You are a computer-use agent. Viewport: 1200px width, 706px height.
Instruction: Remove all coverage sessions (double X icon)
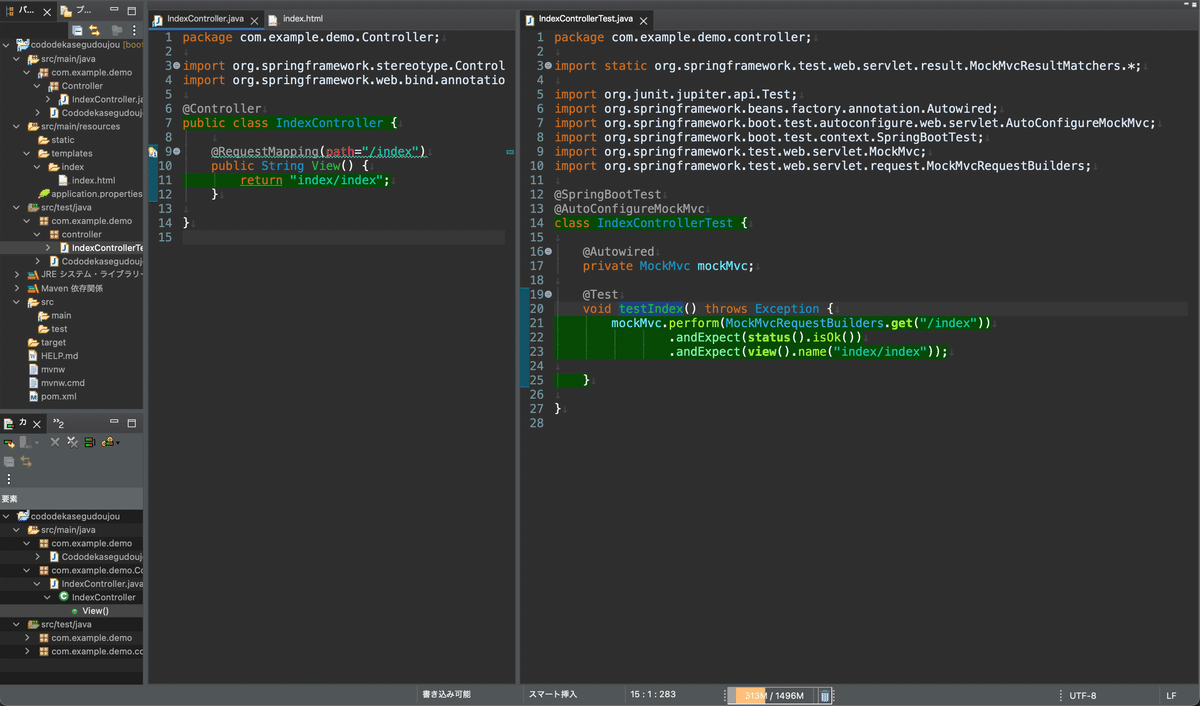tap(73, 442)
